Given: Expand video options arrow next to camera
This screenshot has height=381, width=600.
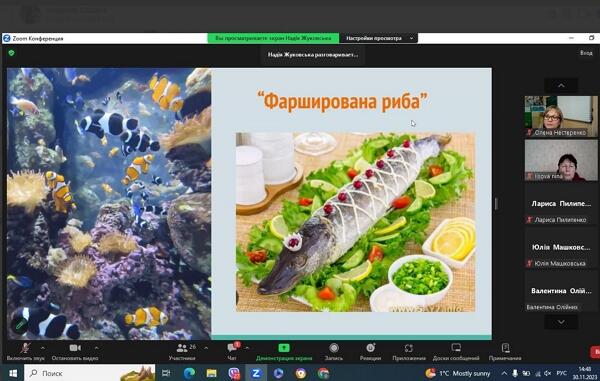Looking at the screenshot, I should pyautogui.click(x=96, y=348).
